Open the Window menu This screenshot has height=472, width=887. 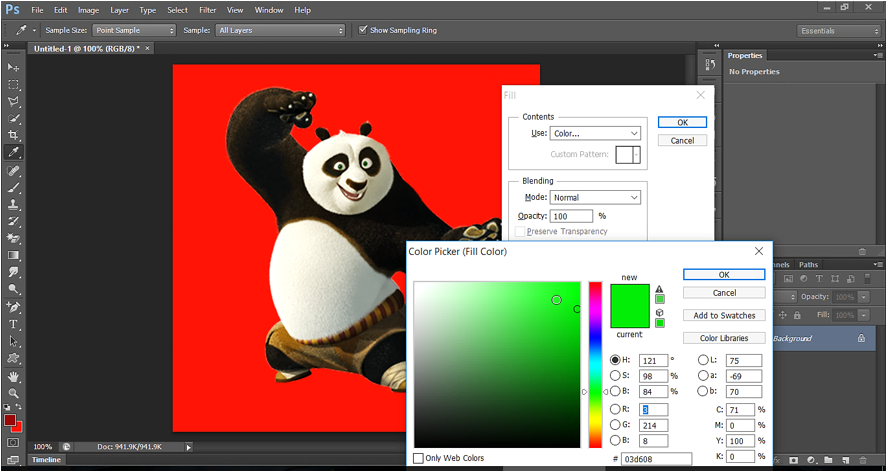[269, 10]
